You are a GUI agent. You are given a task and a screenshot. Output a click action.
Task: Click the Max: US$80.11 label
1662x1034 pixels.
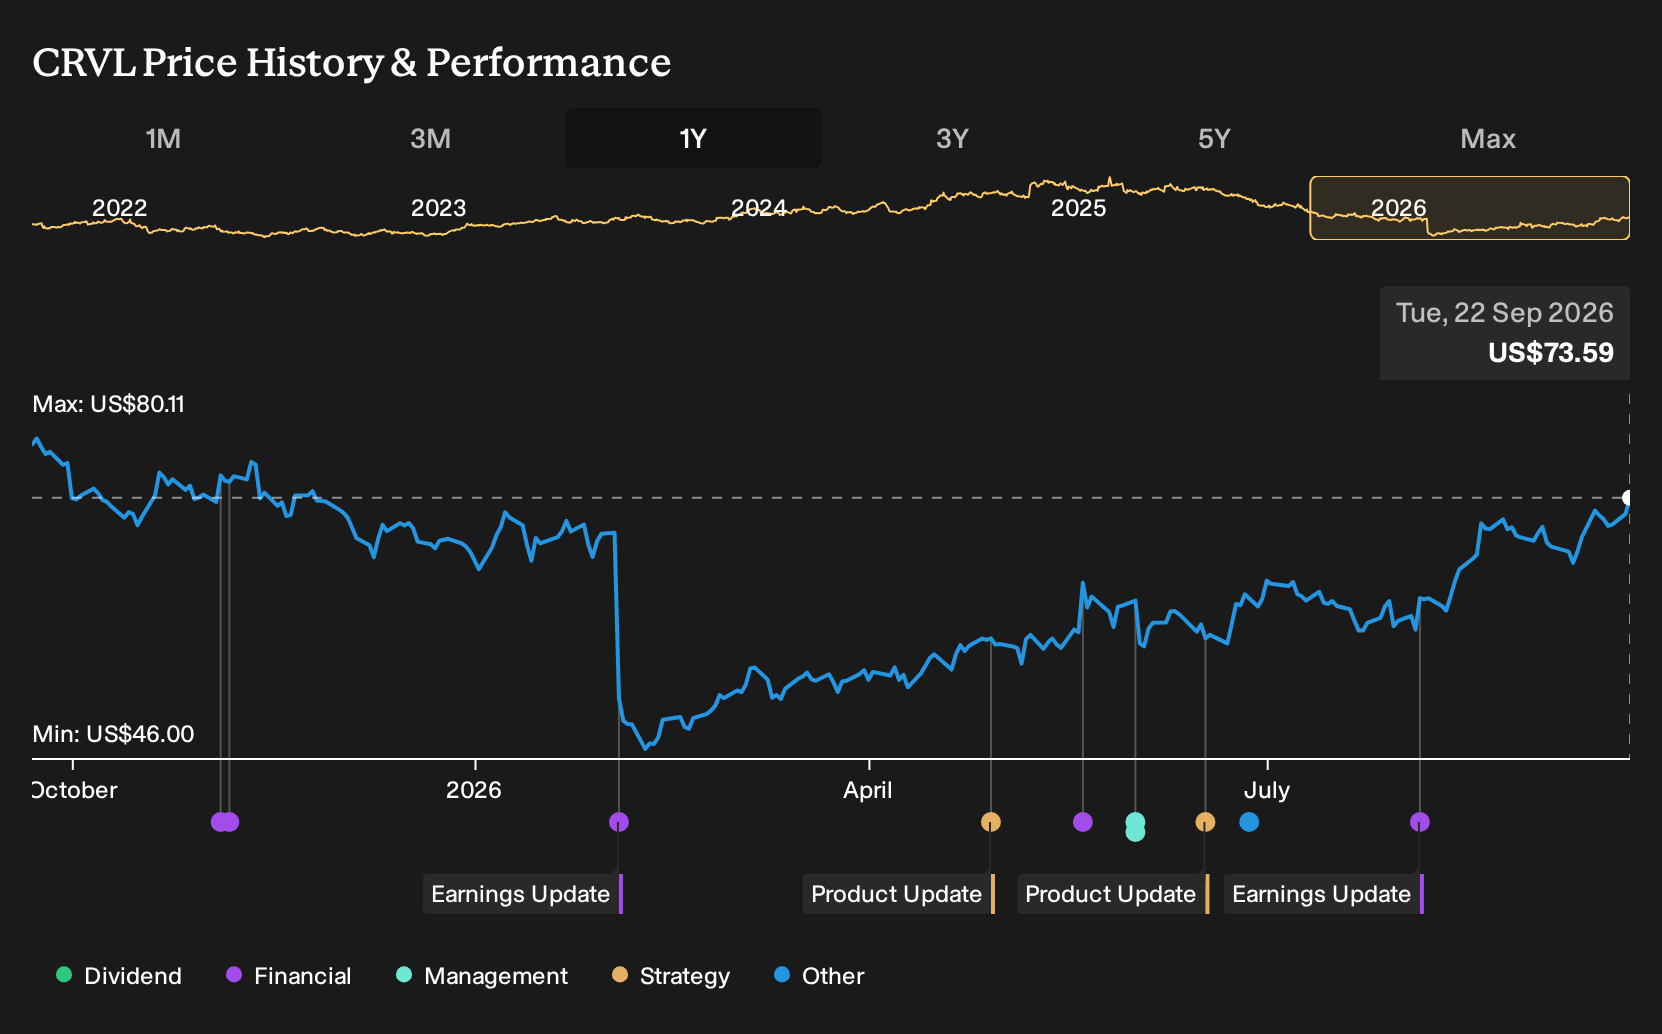pyautogui.click(x=109, y=404)
